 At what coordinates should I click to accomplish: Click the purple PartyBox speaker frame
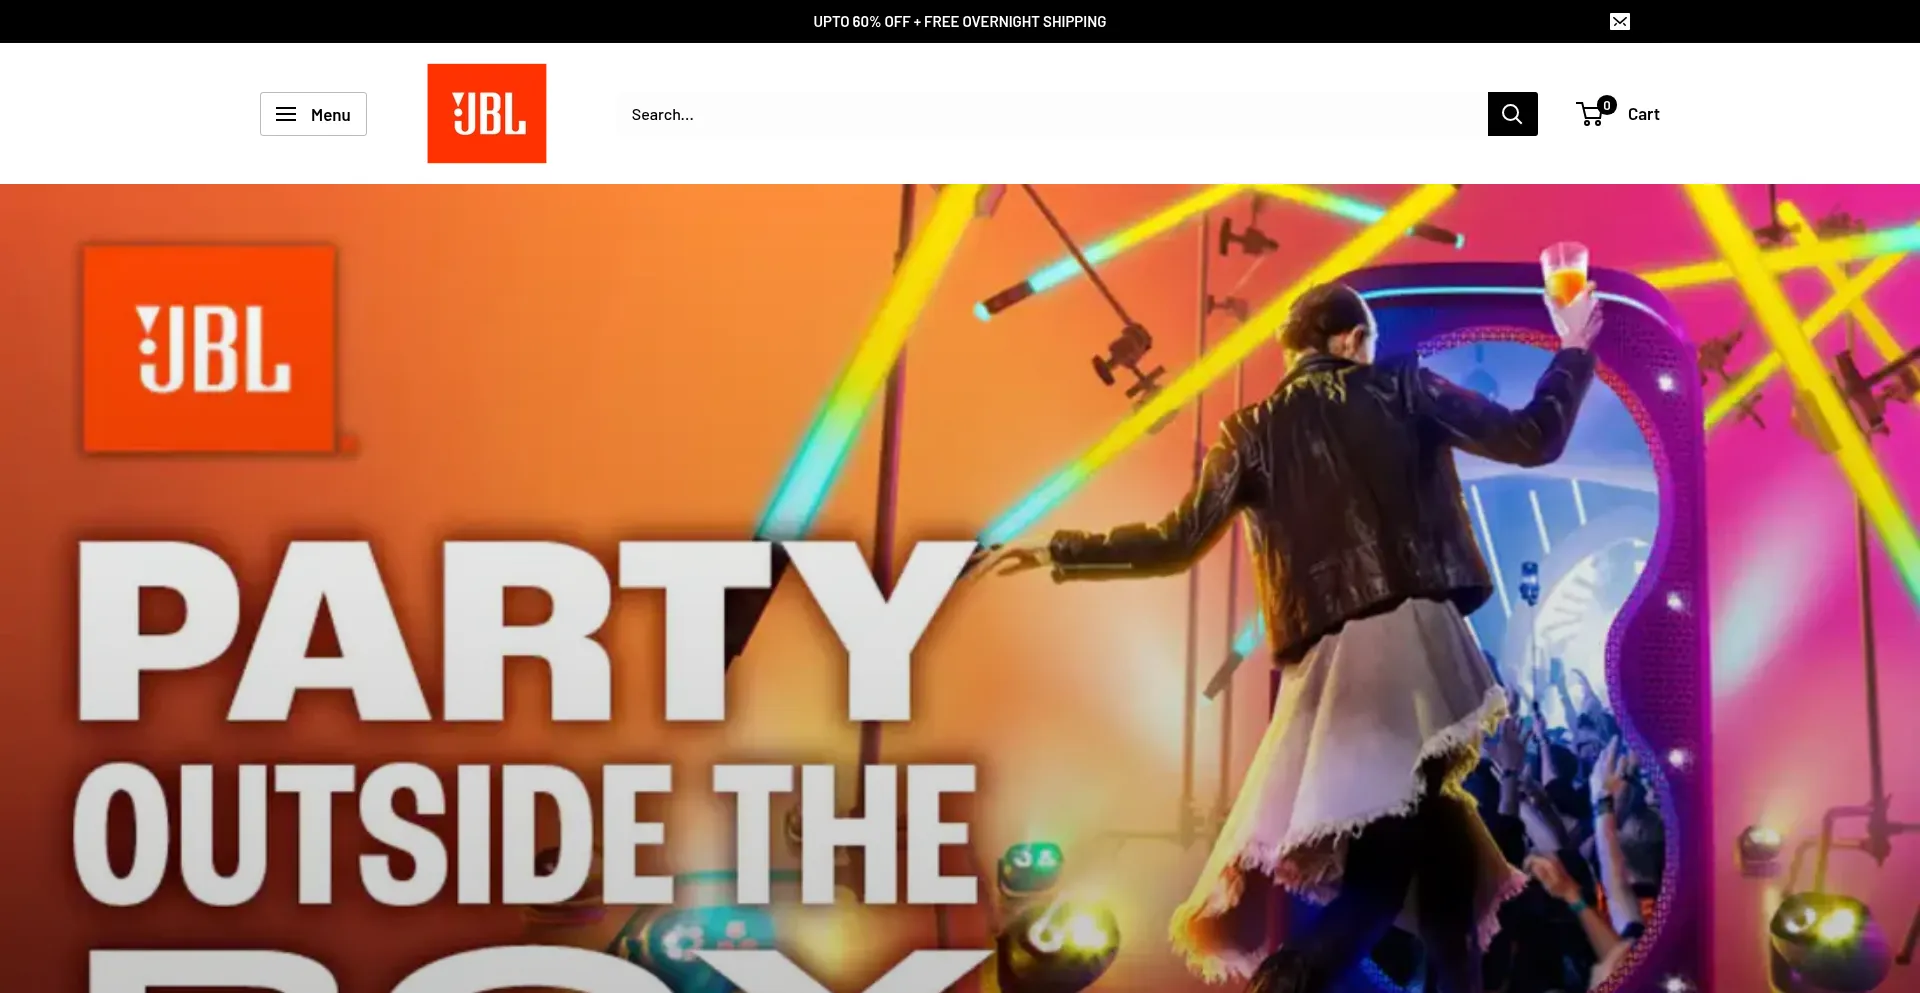click(x=1640, y=600)
